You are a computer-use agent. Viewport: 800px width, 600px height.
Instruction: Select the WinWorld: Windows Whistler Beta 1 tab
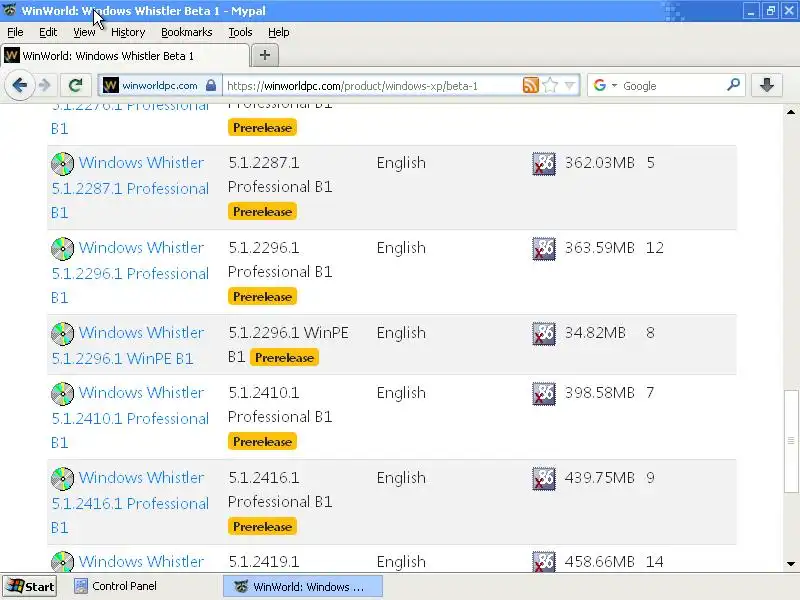(x=125, y=56)
